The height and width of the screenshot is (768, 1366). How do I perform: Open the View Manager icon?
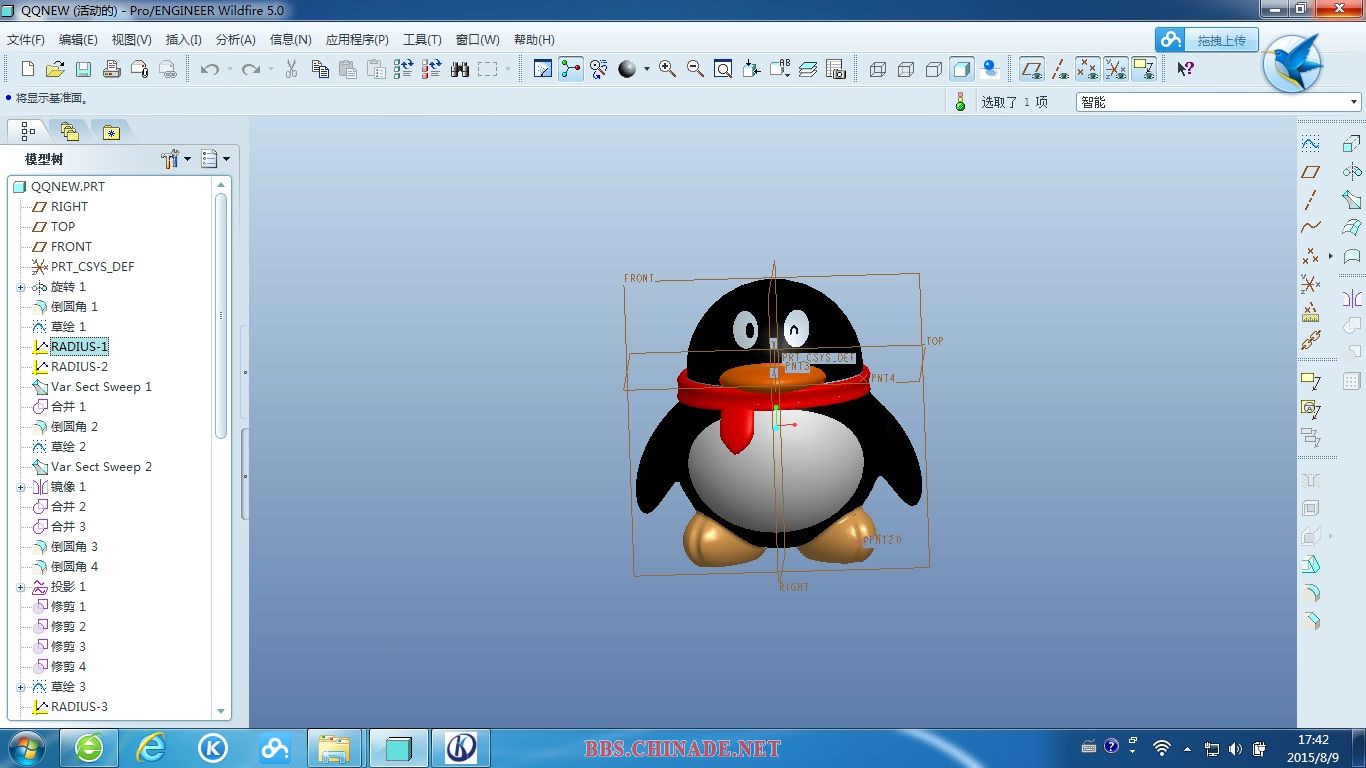pos(836,69)
